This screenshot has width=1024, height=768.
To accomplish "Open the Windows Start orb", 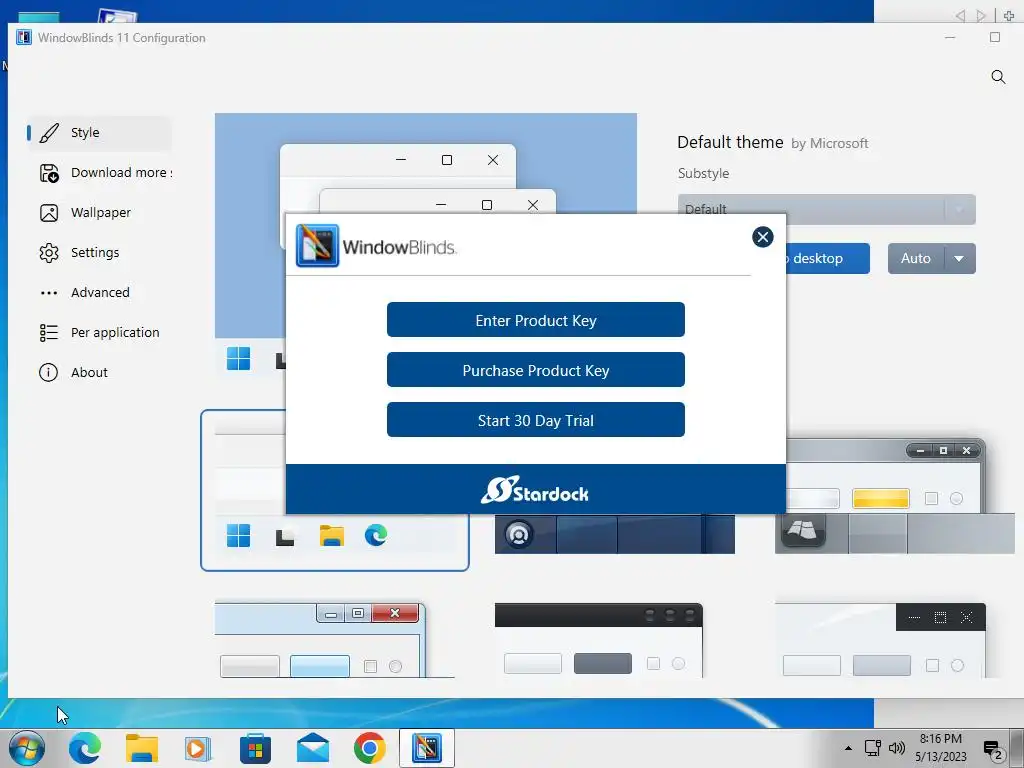I will click(x=27, y=748).
